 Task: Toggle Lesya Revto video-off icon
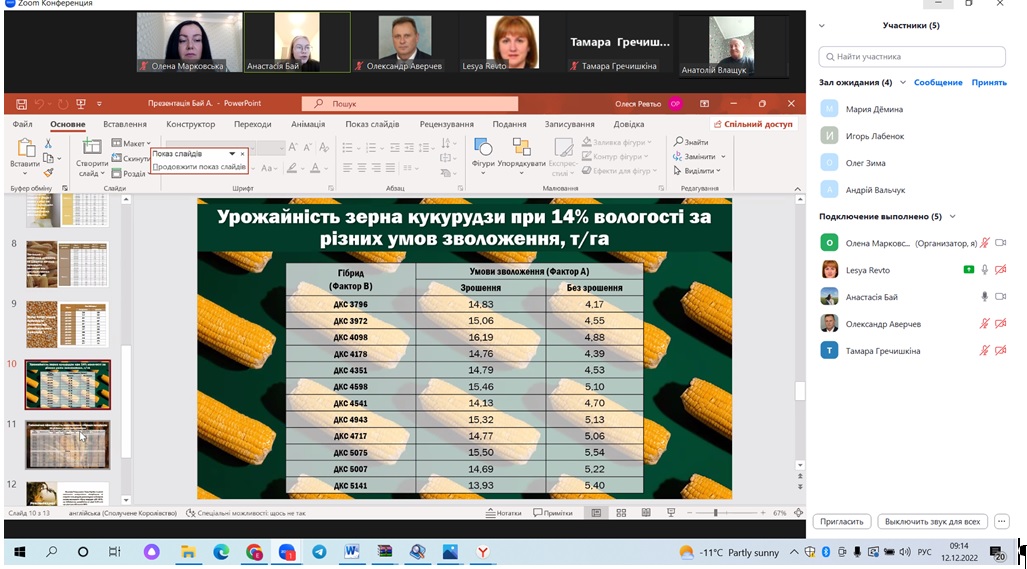(1001, 270)
